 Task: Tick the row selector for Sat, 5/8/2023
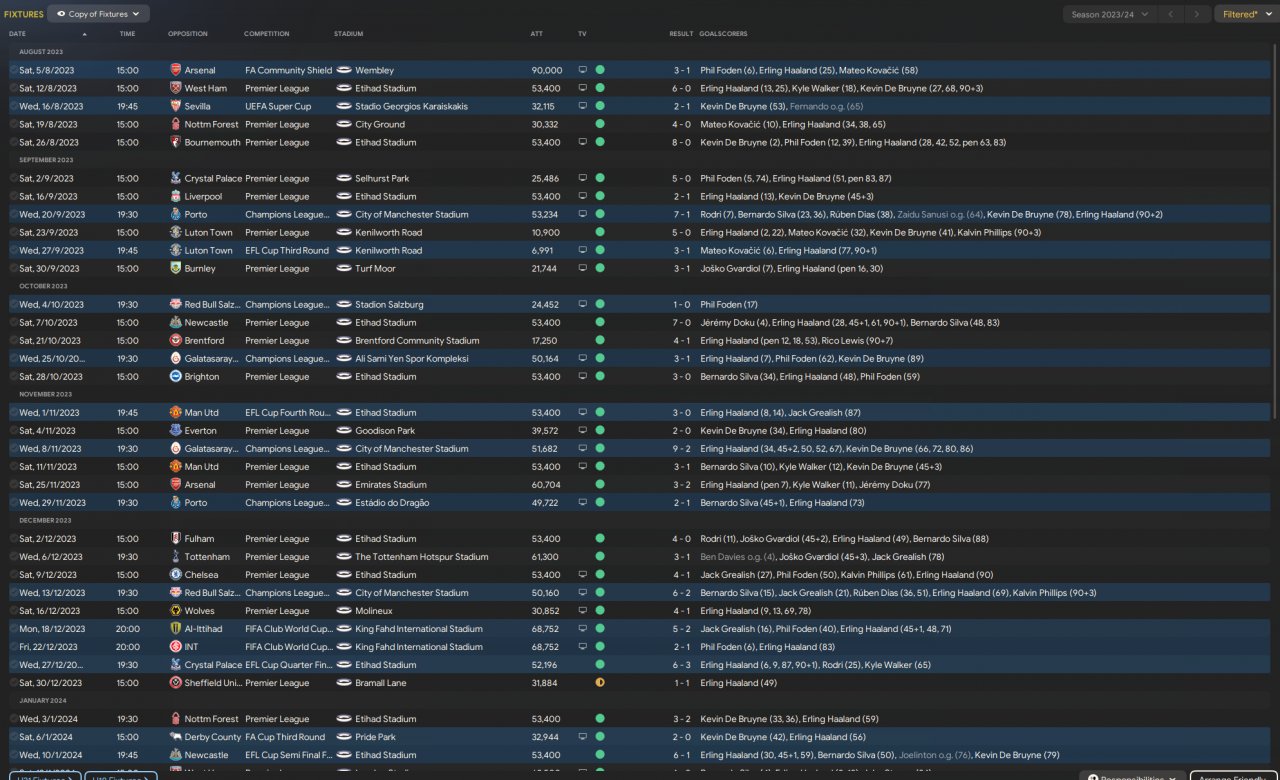pyautogui.click(x=14, y=71)
